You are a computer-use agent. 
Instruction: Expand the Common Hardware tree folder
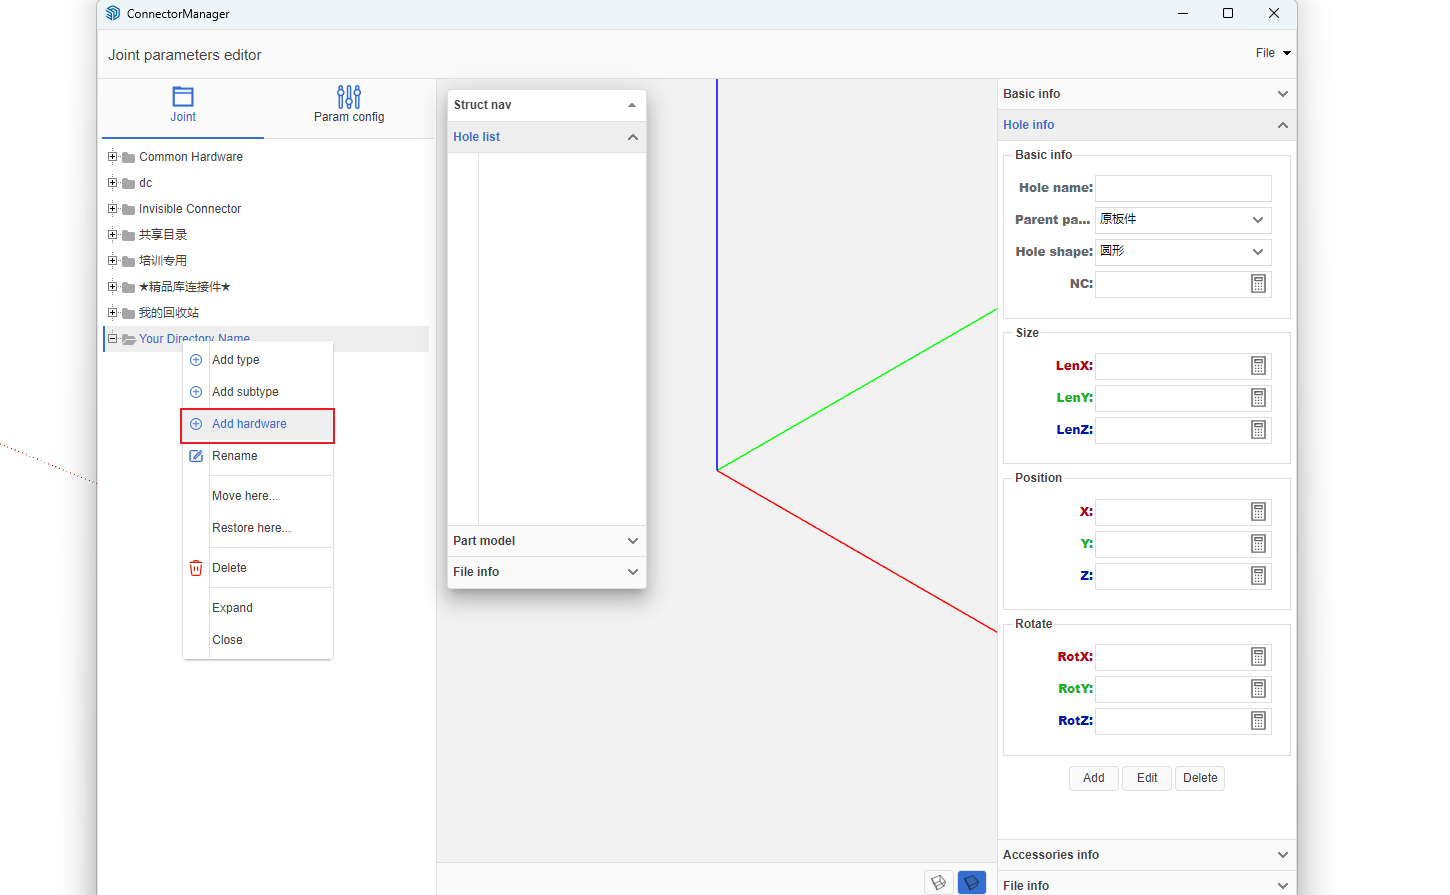tap(113, 157)
